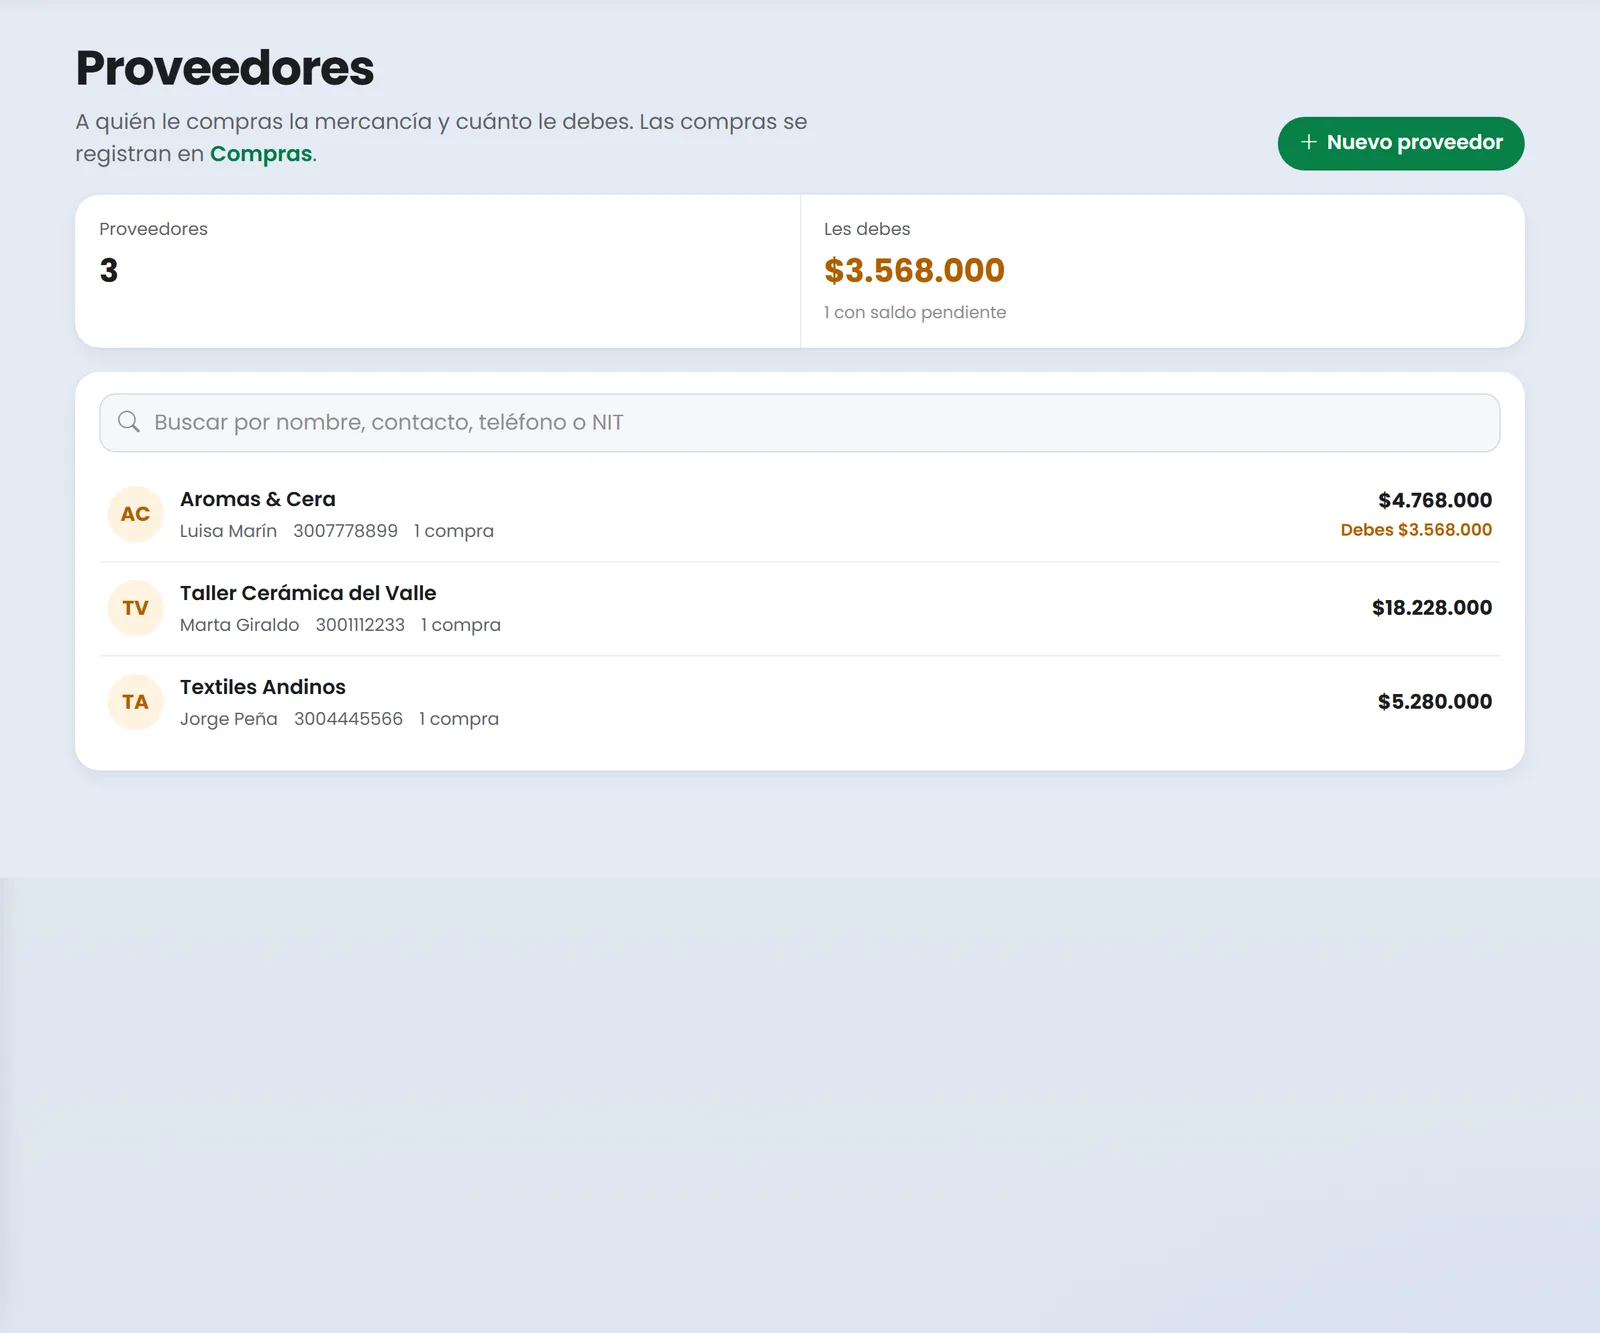
Task: Click contact name Jorge Peña
Action: (229, 719)
